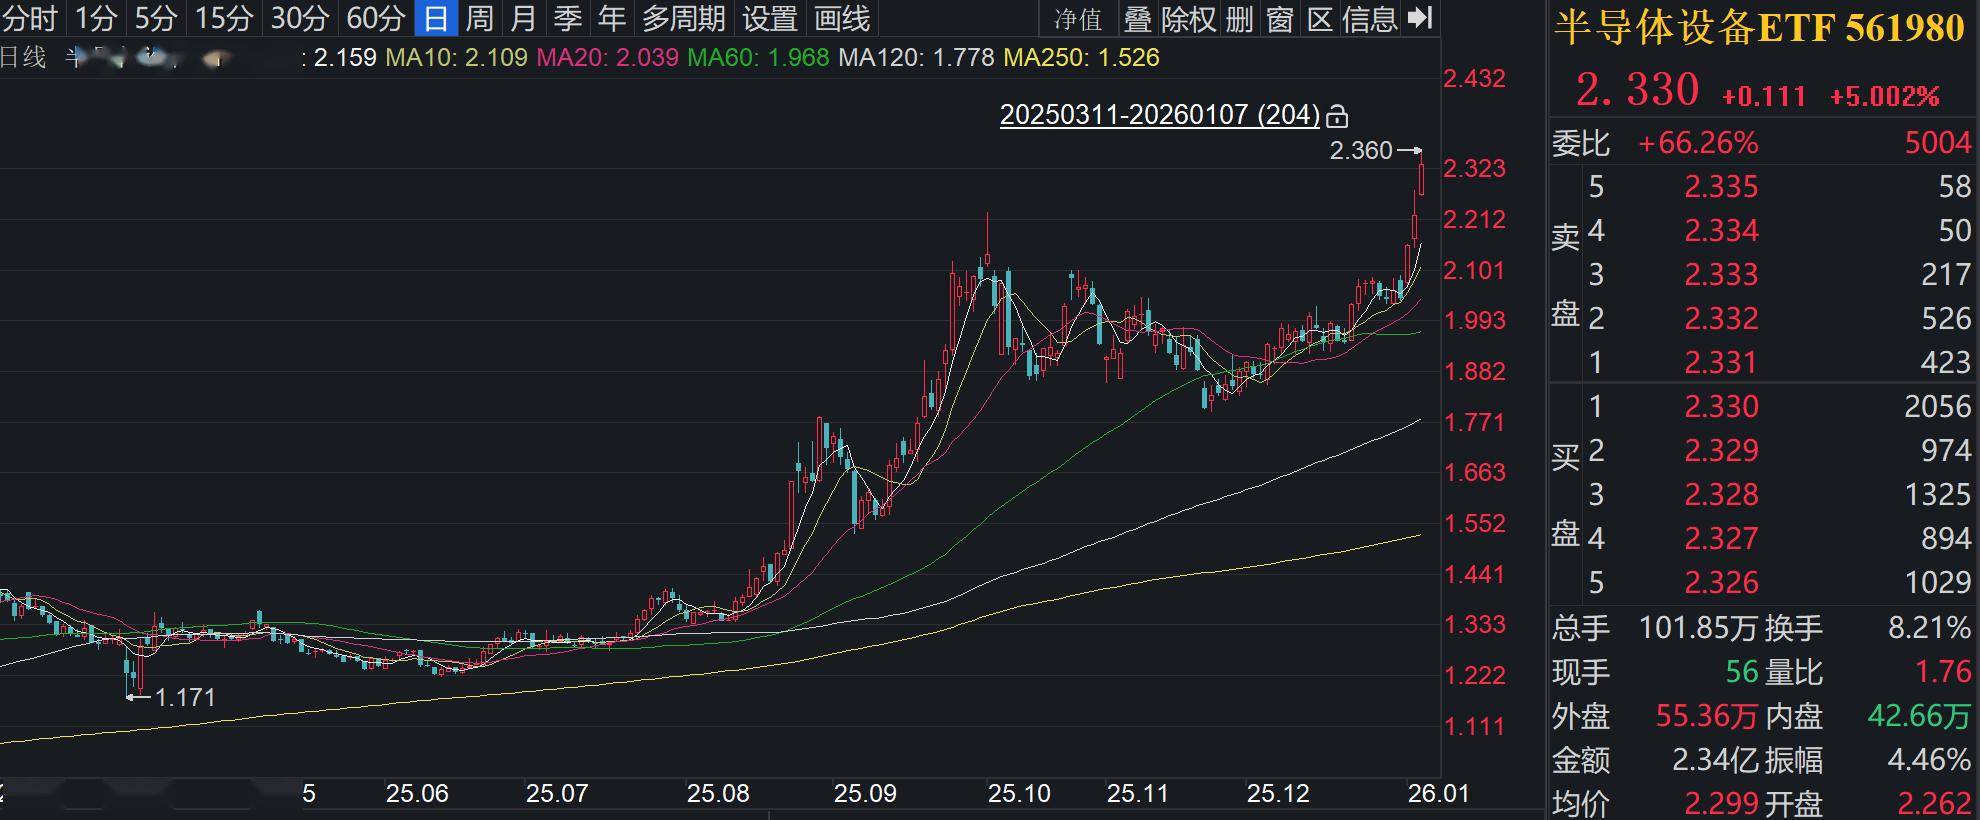Toggle 除权 ex-rights adjustment
Image resolution: width=1980 pixels, height=820 pixels.
(x=1188, y=19)
